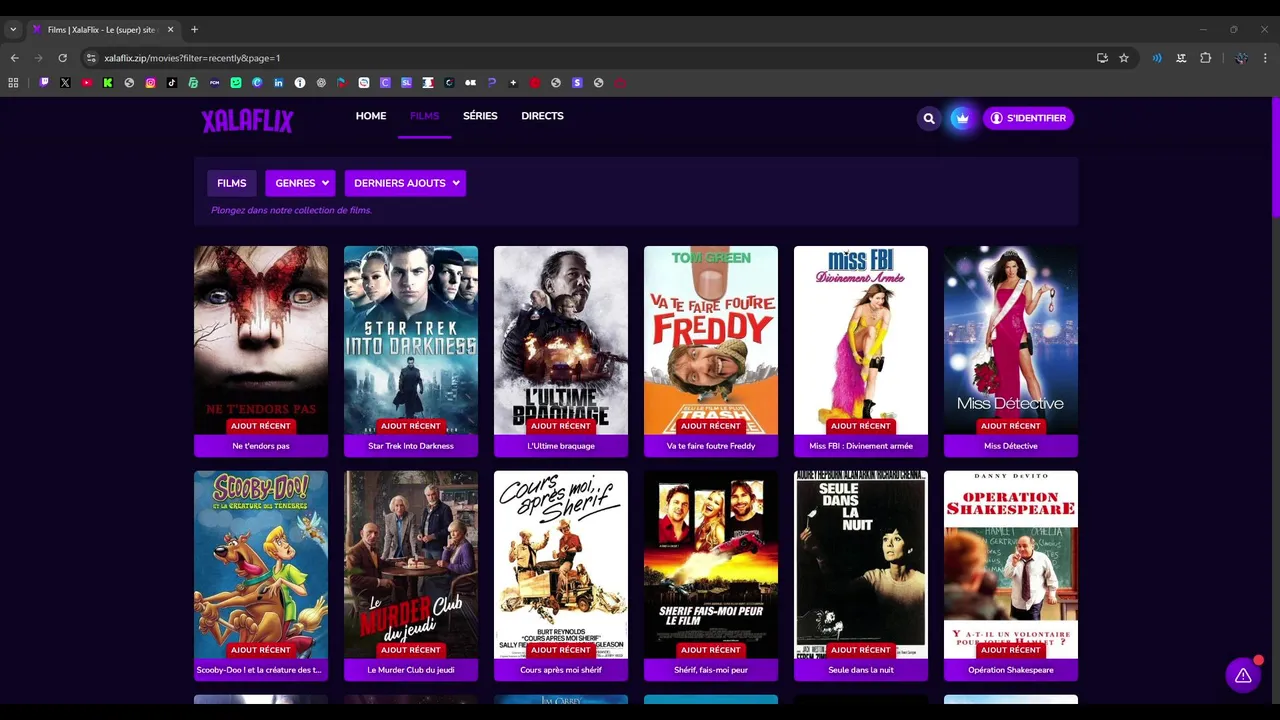Open the Chrome apps grid shortcut
1280x720 pixels.
tap(13, 83)
